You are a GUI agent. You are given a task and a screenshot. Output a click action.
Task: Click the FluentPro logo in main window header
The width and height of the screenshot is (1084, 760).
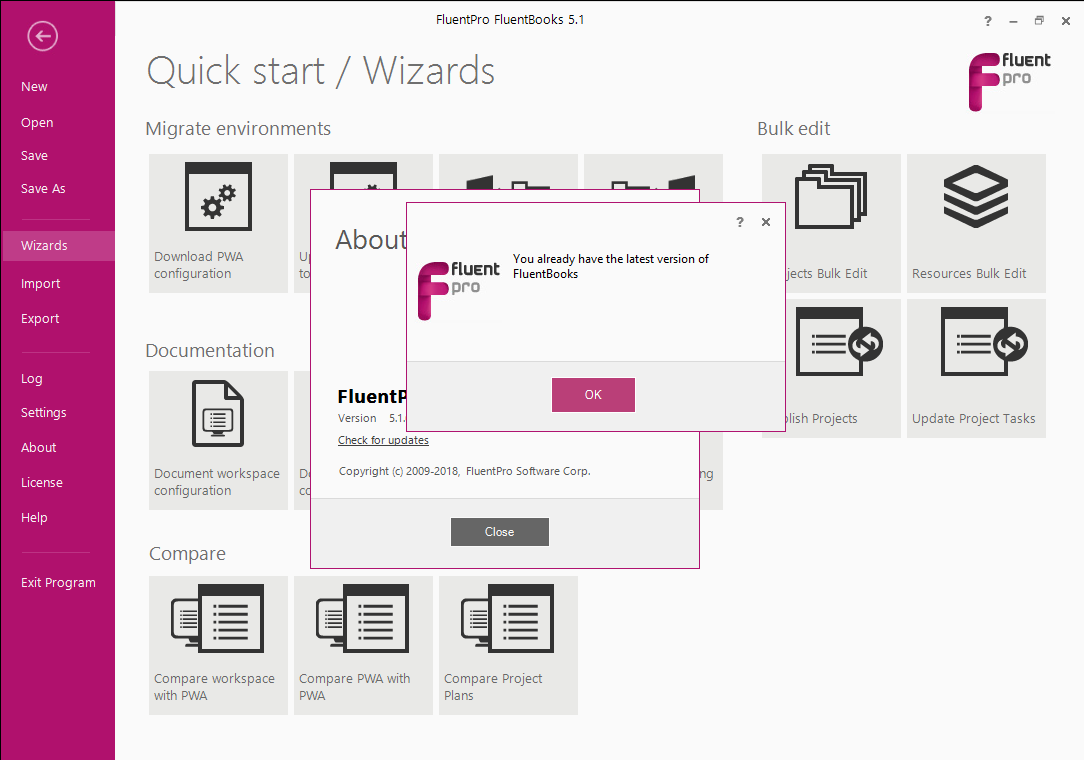pos(1009,81)
